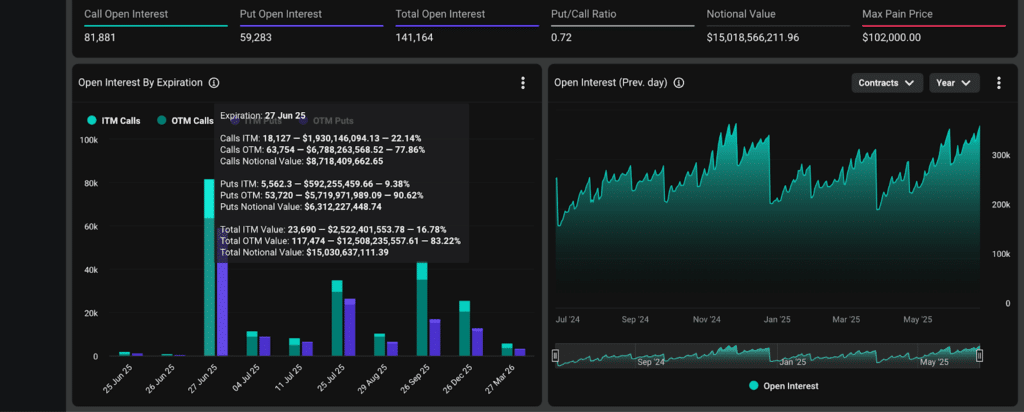Click the Notional Value $15,018,566,211.96
The height and width of the screenshot is (412, 1024).
(753, 38)
